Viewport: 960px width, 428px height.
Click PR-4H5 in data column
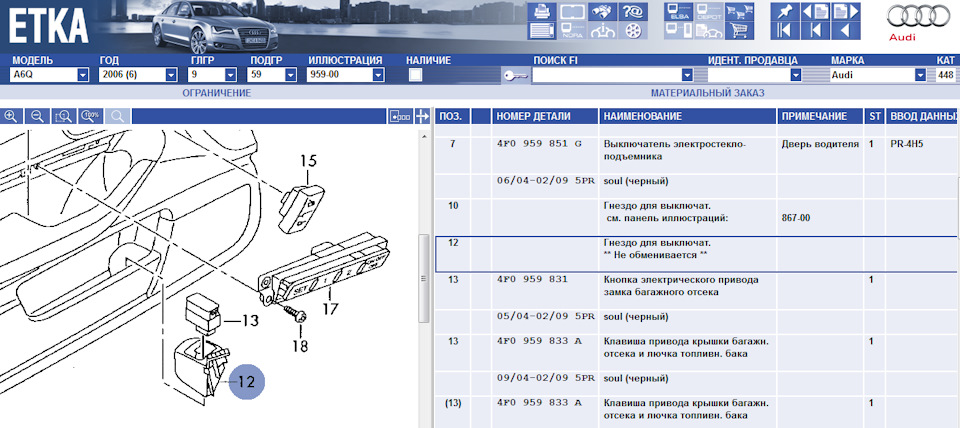906,145
